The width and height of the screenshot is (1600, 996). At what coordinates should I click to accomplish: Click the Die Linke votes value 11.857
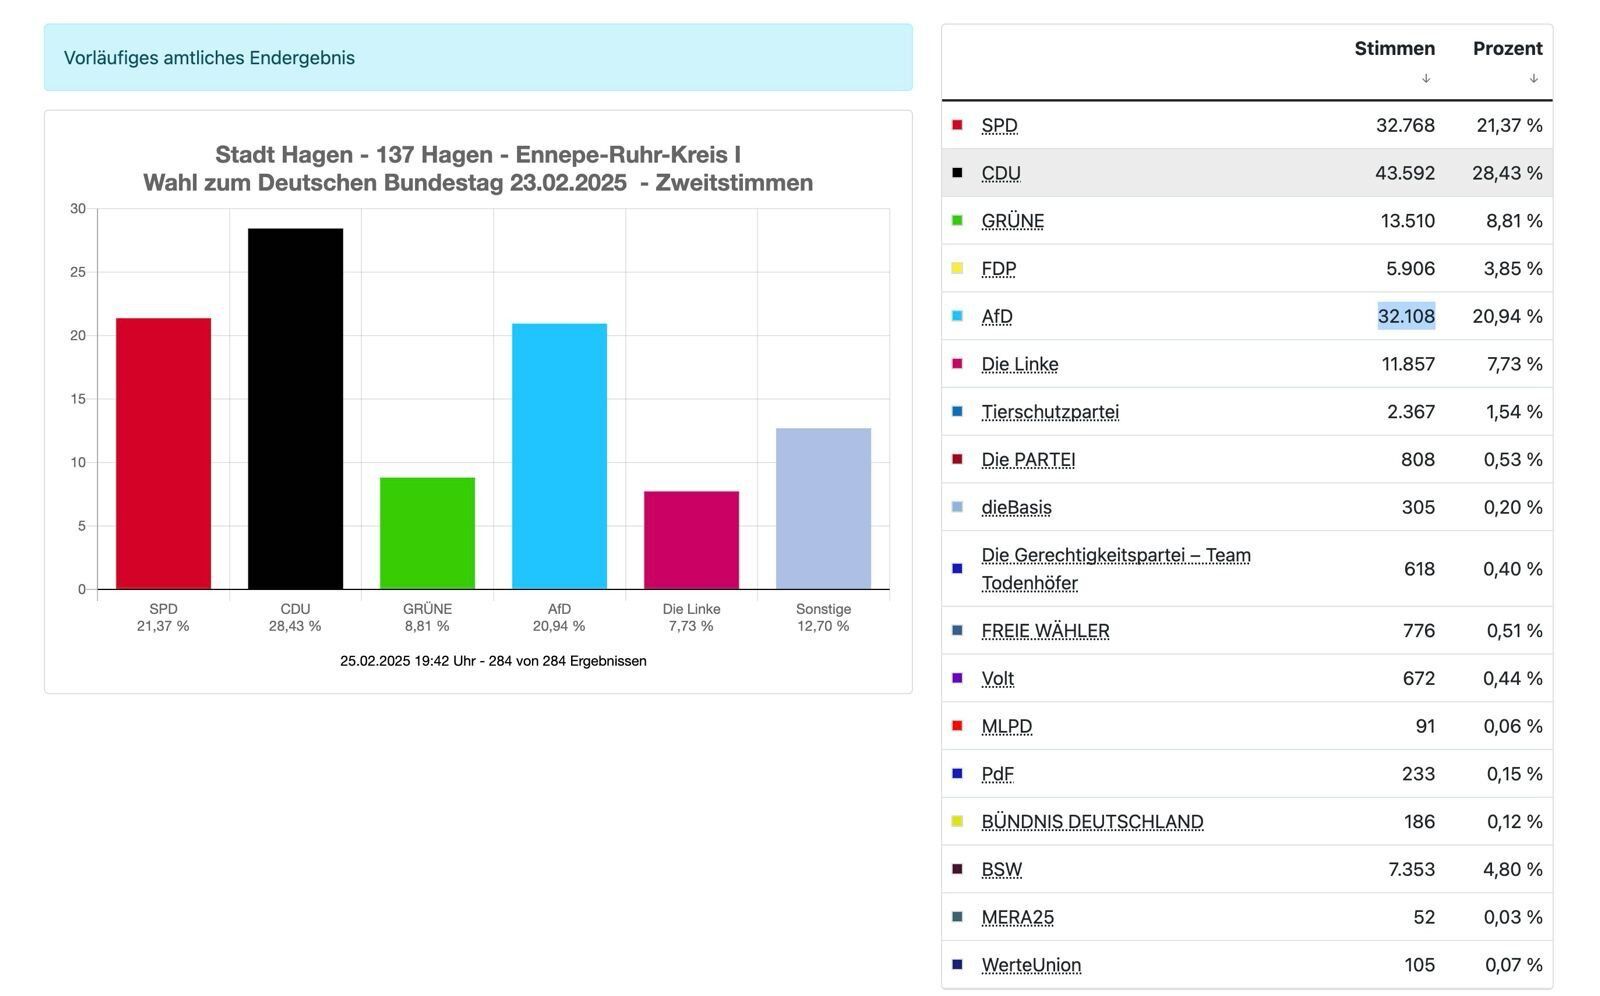point(1408,365)
